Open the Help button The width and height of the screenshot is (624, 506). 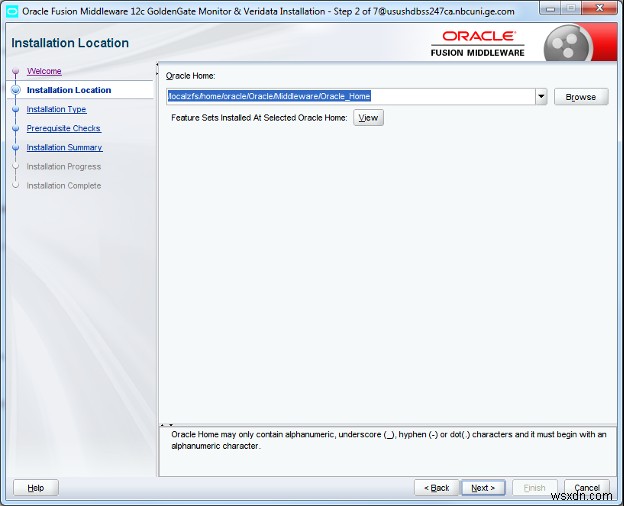coord(36,488)
